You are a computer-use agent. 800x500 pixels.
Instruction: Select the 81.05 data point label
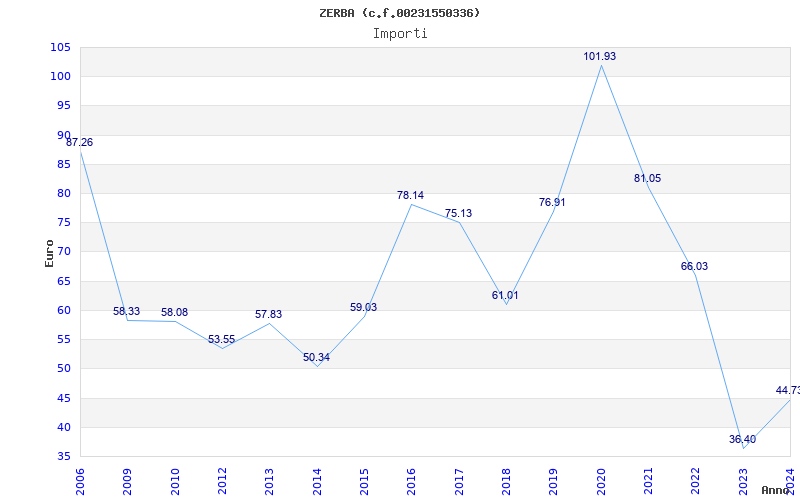(647, 178)
